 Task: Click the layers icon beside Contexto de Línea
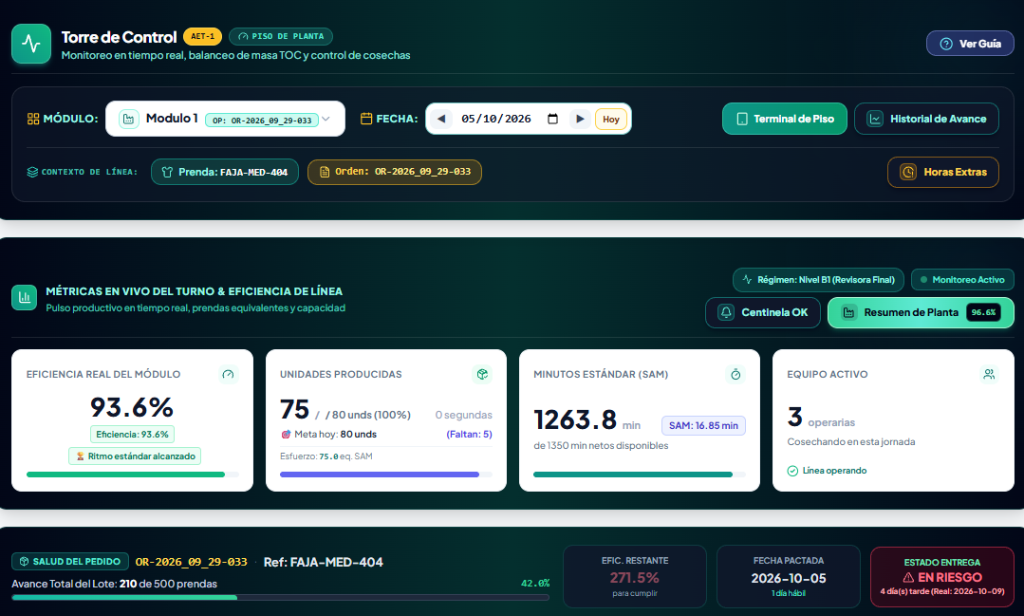pyautogui.click(x=32, y=172)
